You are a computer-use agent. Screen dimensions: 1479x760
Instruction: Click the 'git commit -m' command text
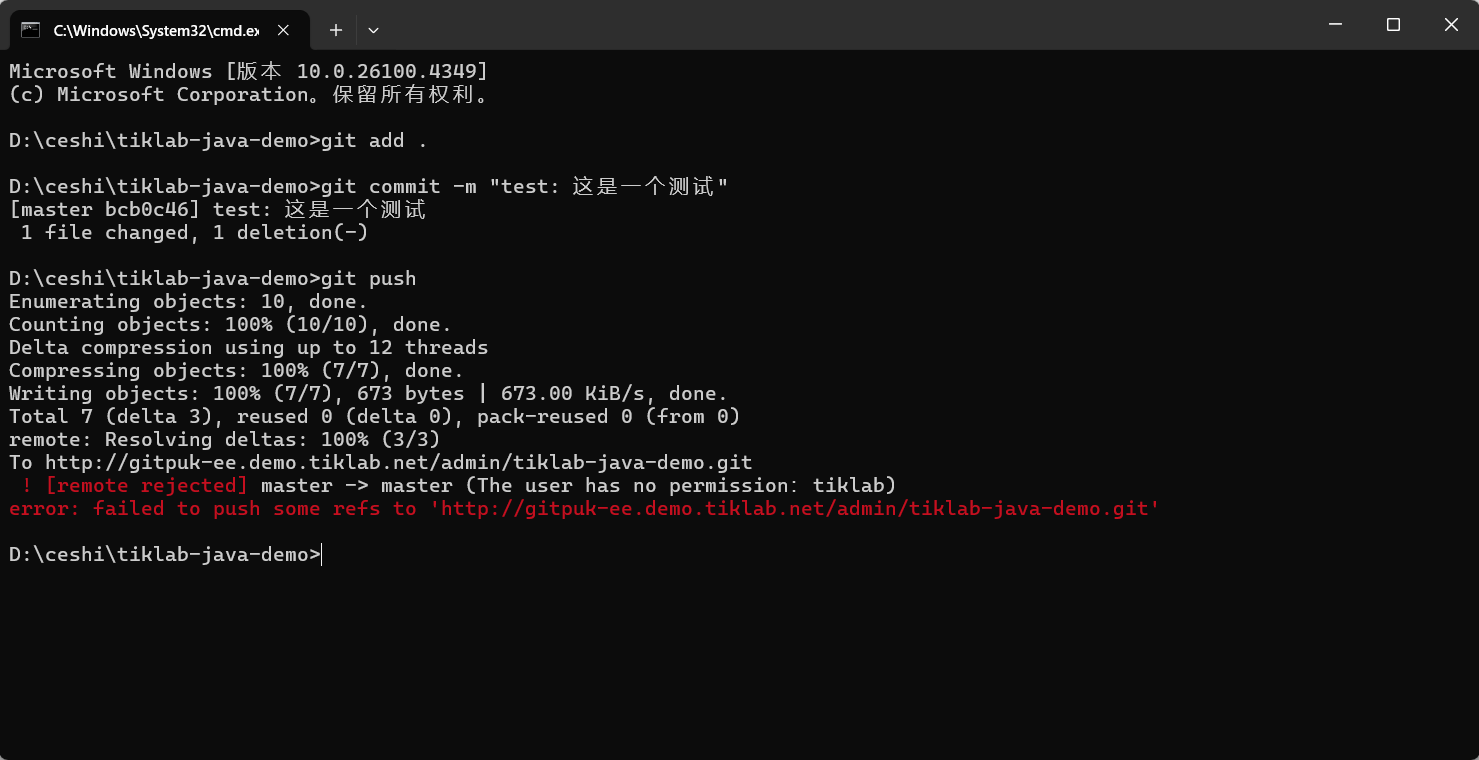pyautogui.click(x=398, y=187)
